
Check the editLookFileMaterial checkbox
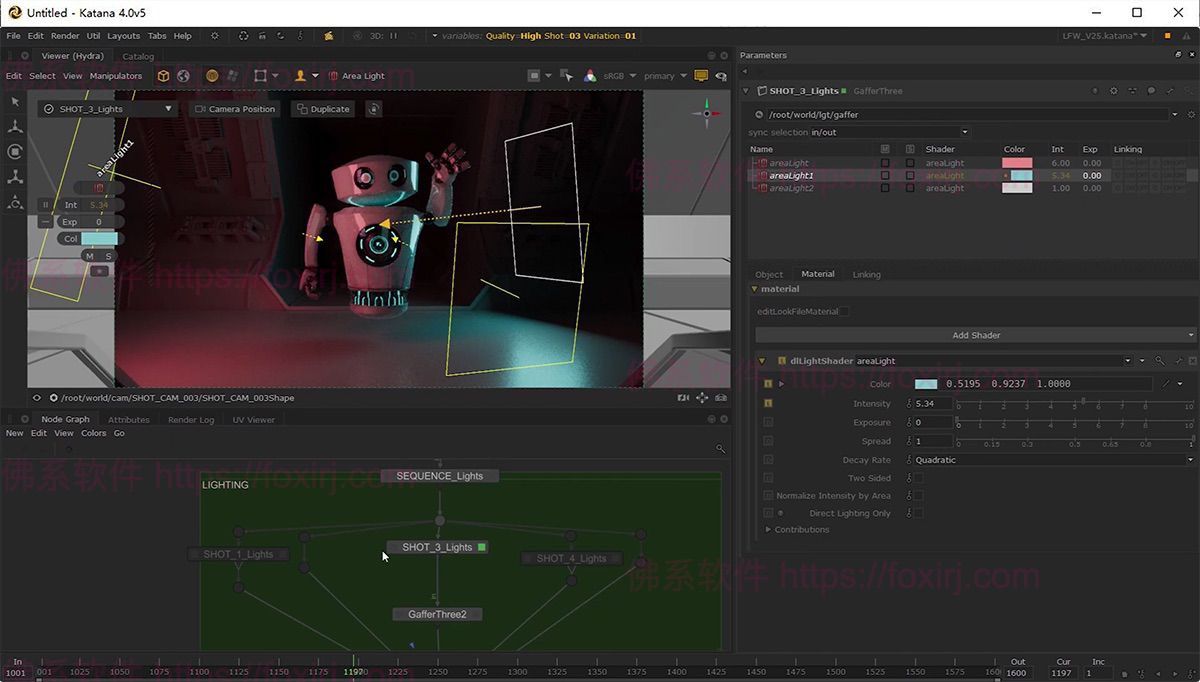(844, 312)
